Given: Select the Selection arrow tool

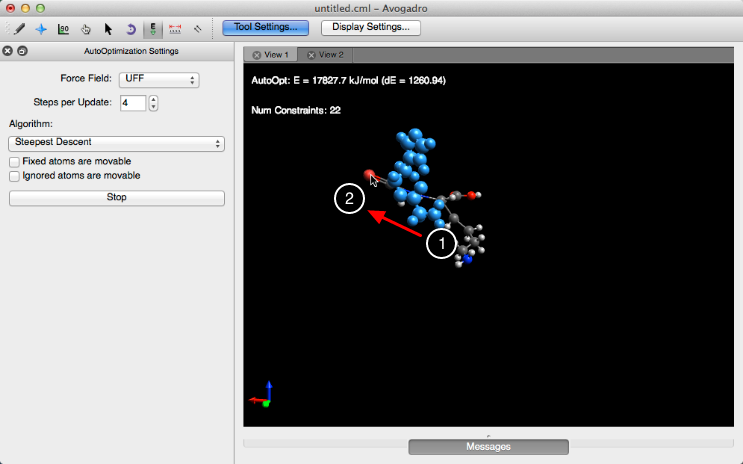Looking at the screenshot, I should coord(108,29).
